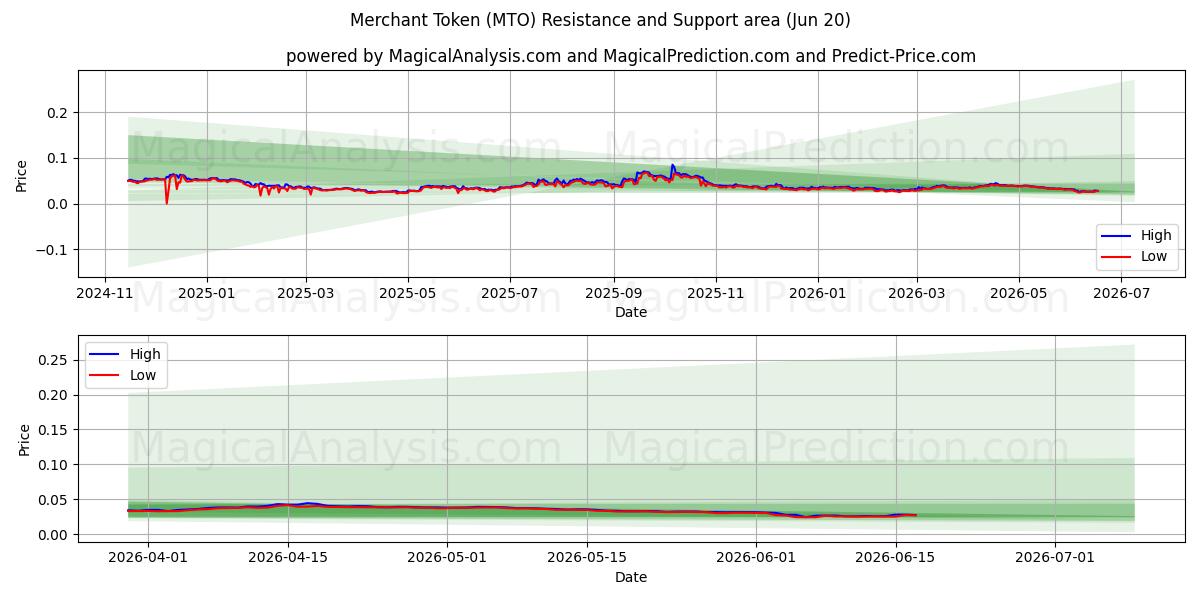Click the '2025-11' date tick on the upper chart

[715, 294]
